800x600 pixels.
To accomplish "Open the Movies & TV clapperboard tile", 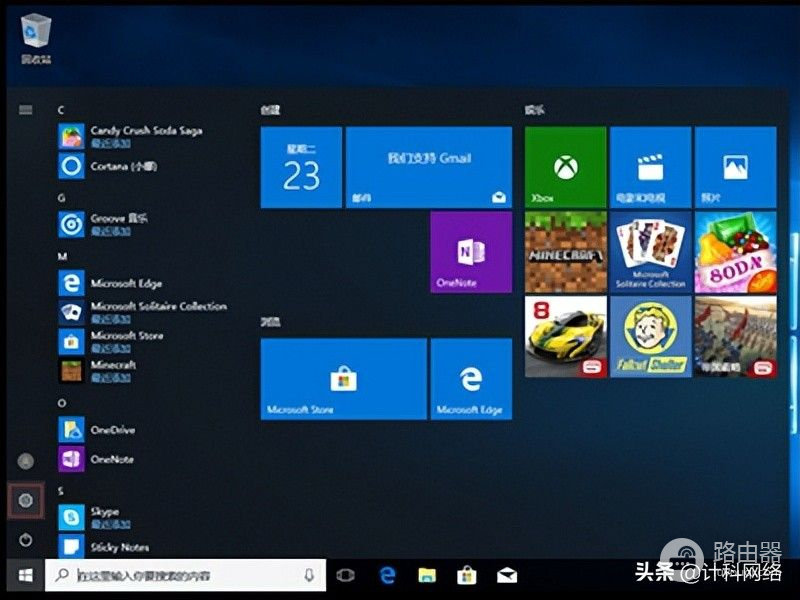I will (651, 167).
